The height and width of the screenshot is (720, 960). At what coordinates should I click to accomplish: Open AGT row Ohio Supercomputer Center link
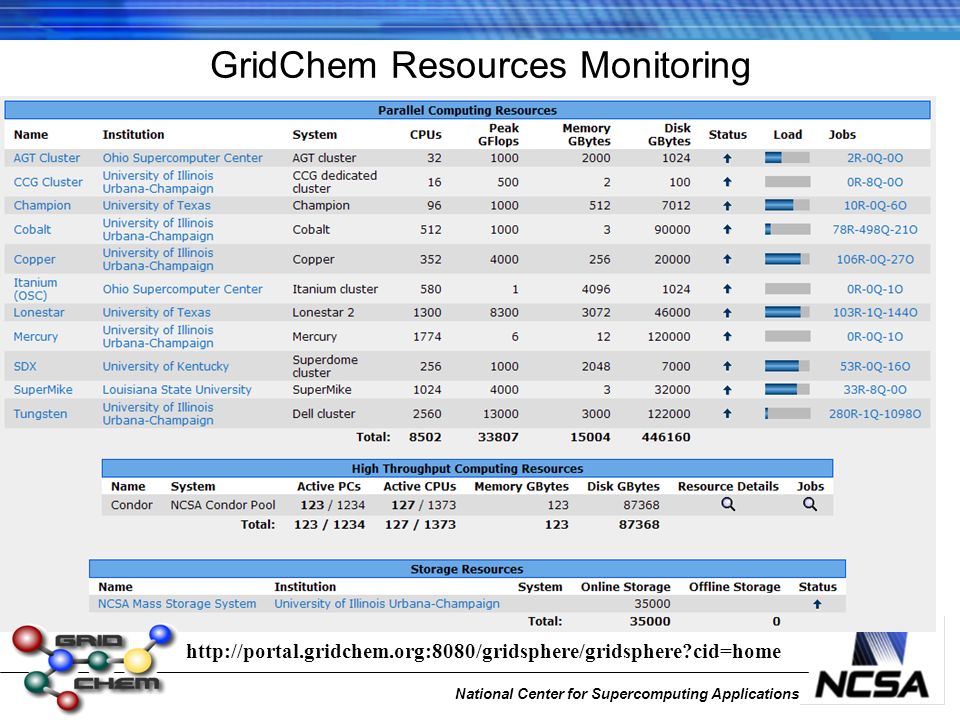coord(182,158)
